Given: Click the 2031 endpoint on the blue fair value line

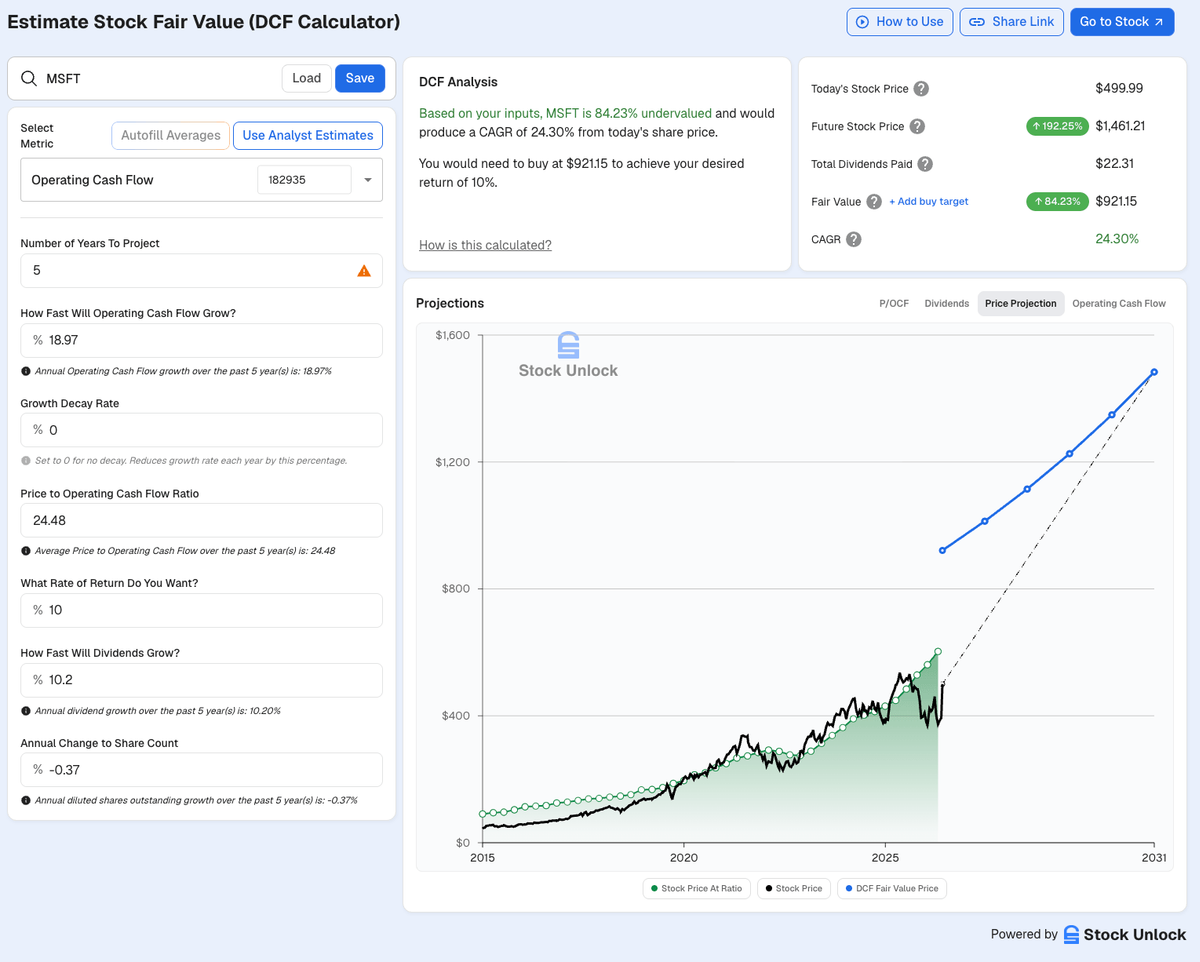Looking at the screenshot, I should (1154, 372).
